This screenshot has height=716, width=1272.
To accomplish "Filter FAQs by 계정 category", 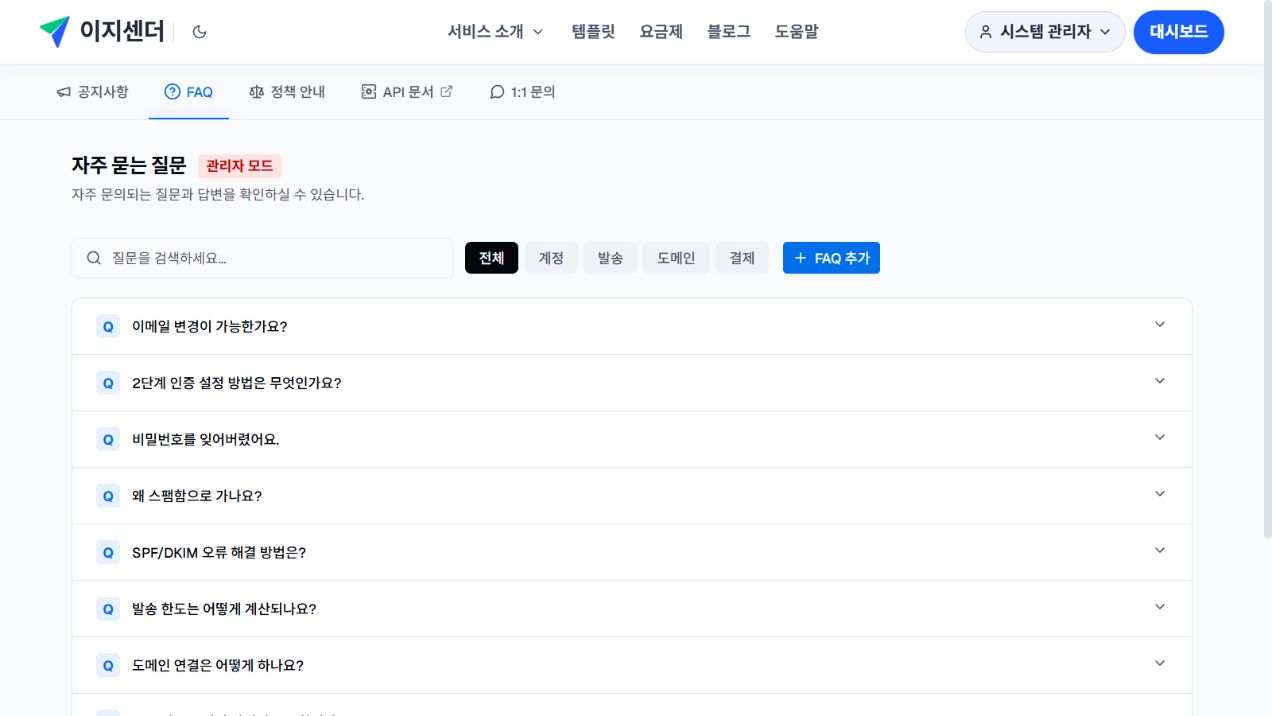I will [x=551, y=258].
